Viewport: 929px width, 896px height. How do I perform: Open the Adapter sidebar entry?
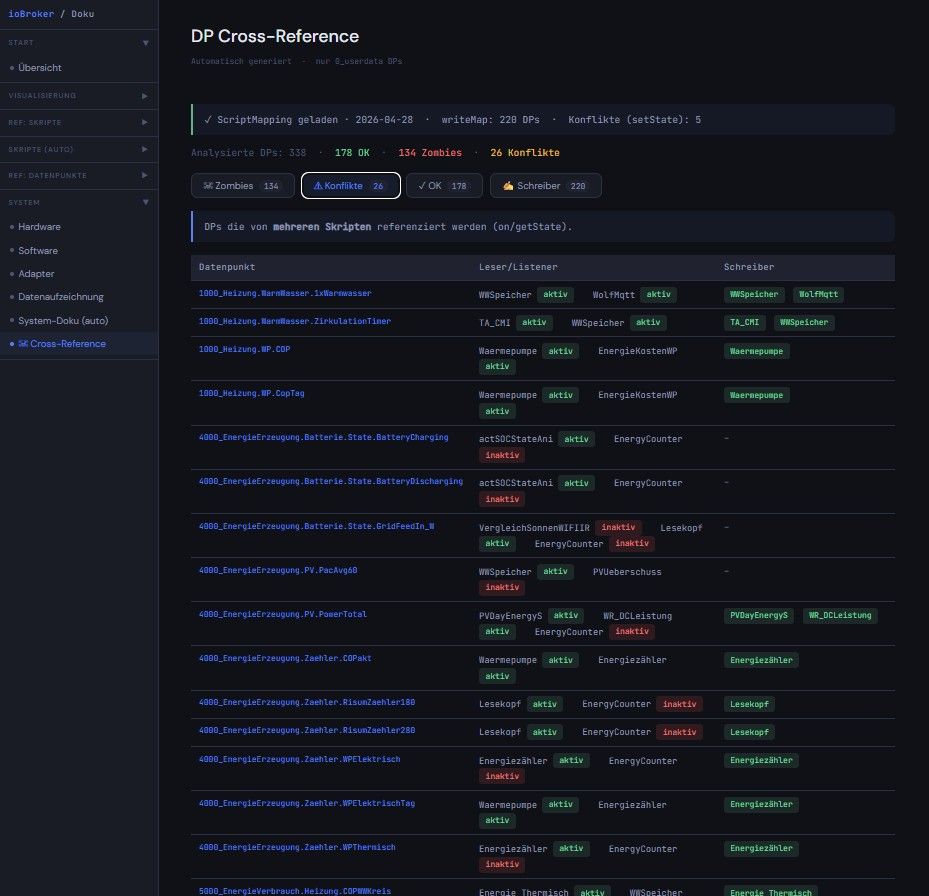pos(36,274)
